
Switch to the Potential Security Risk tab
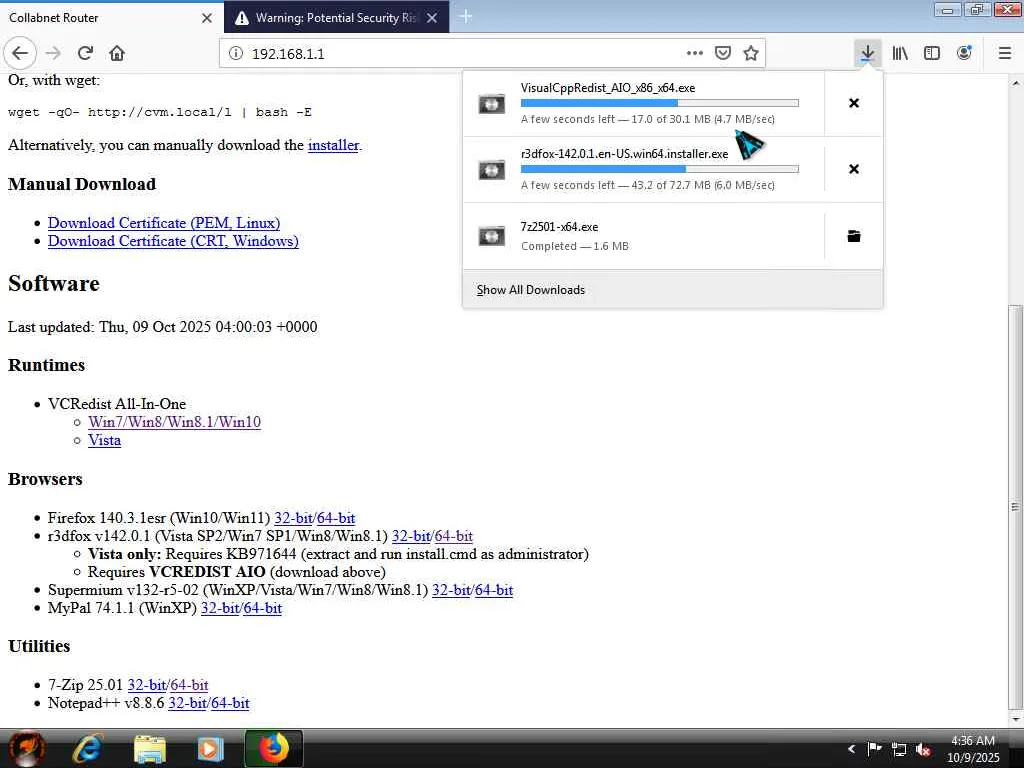(x=336, y=18)
